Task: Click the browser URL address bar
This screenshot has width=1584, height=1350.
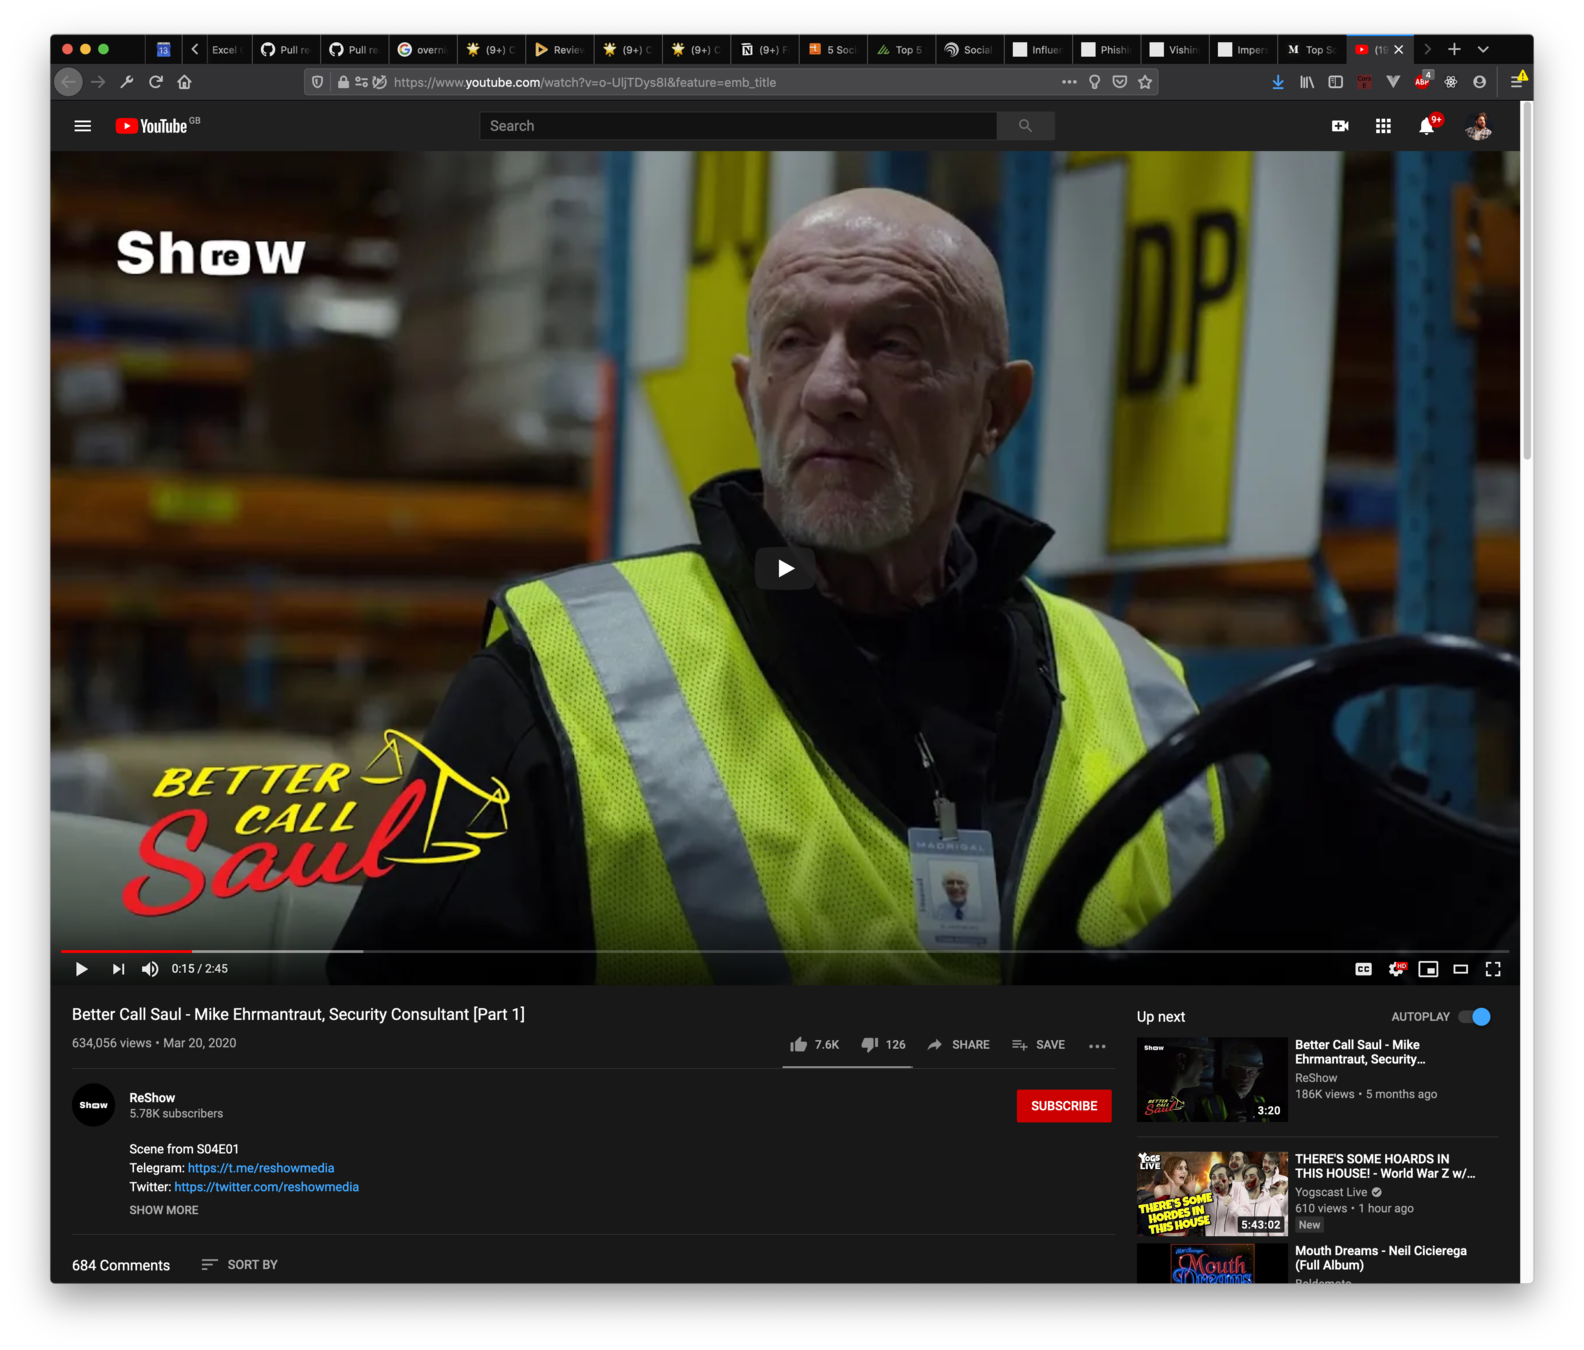Action: [720, 82]
